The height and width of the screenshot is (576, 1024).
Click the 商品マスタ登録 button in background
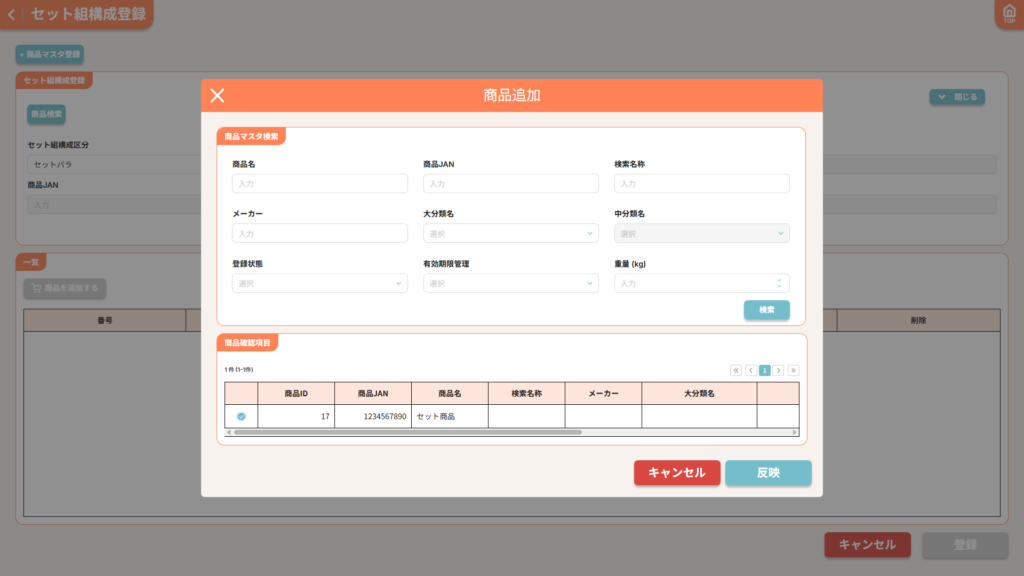pos(50,54)
